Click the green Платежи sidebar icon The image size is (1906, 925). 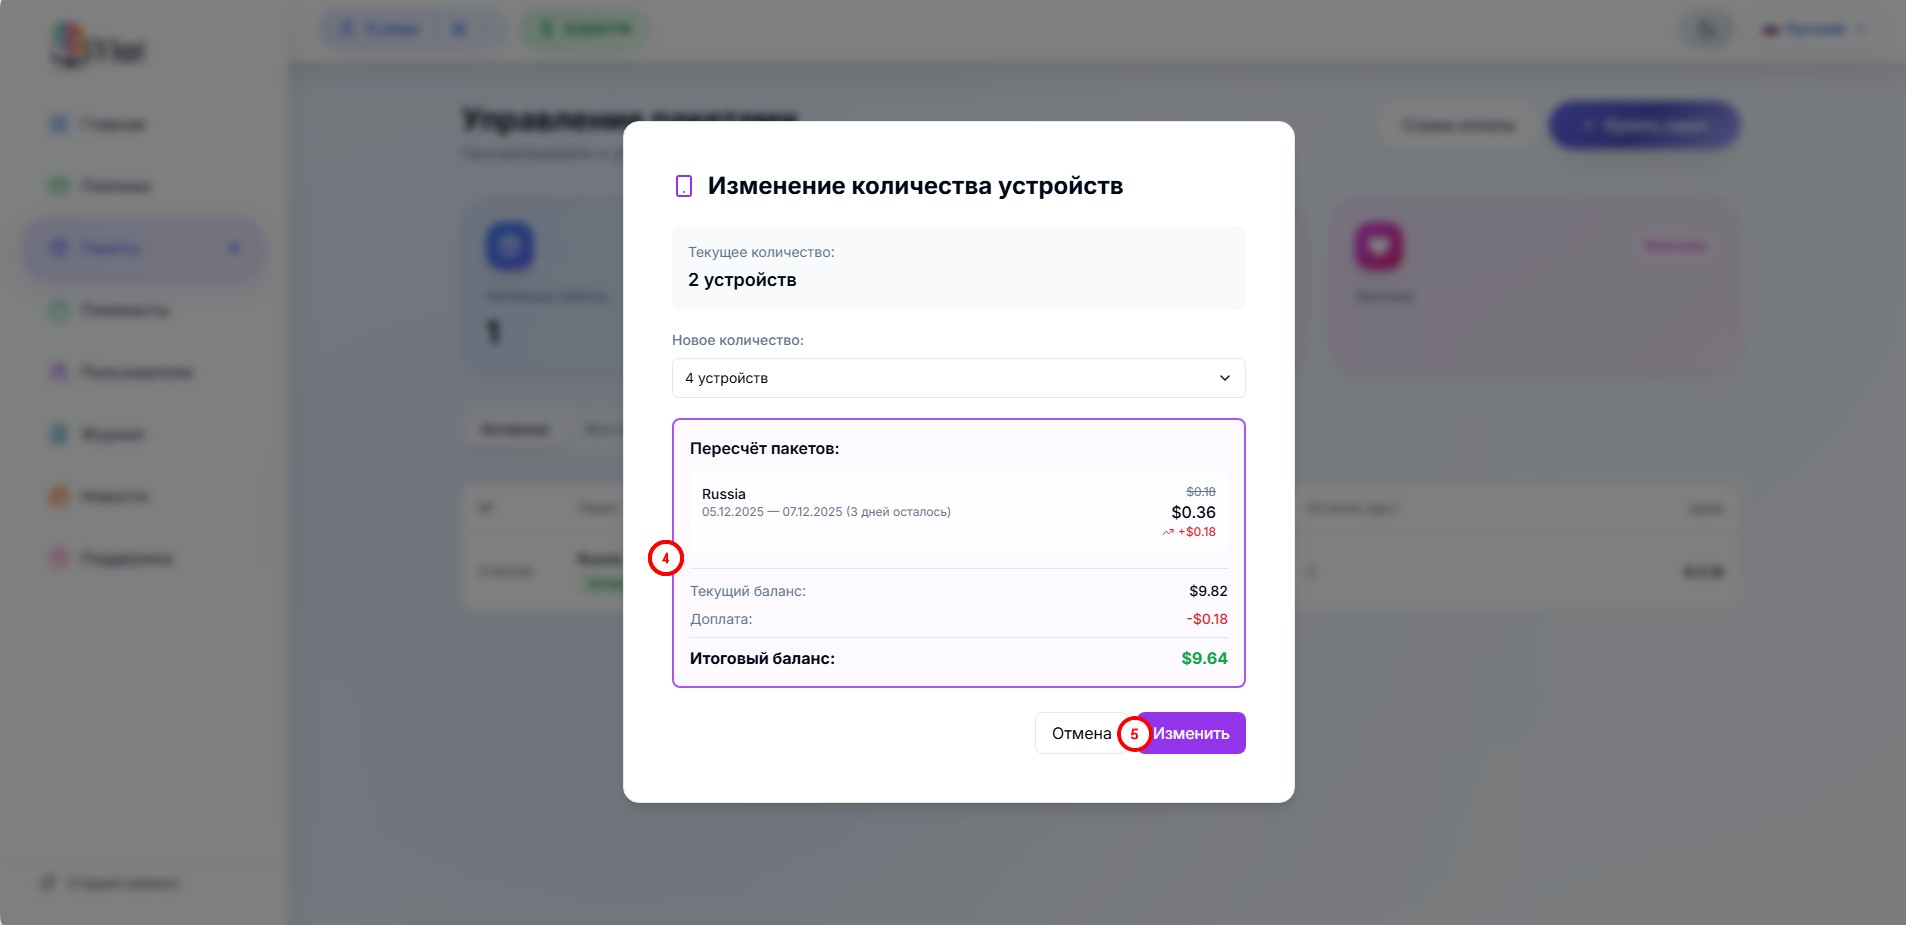coord(59,186)
